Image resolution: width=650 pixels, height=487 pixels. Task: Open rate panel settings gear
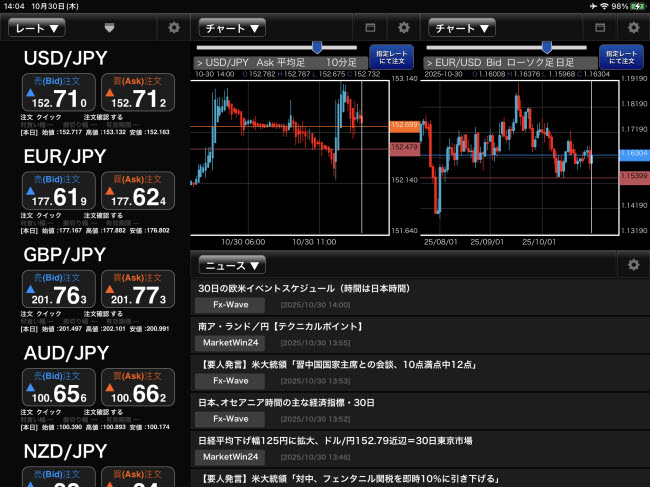174,28
